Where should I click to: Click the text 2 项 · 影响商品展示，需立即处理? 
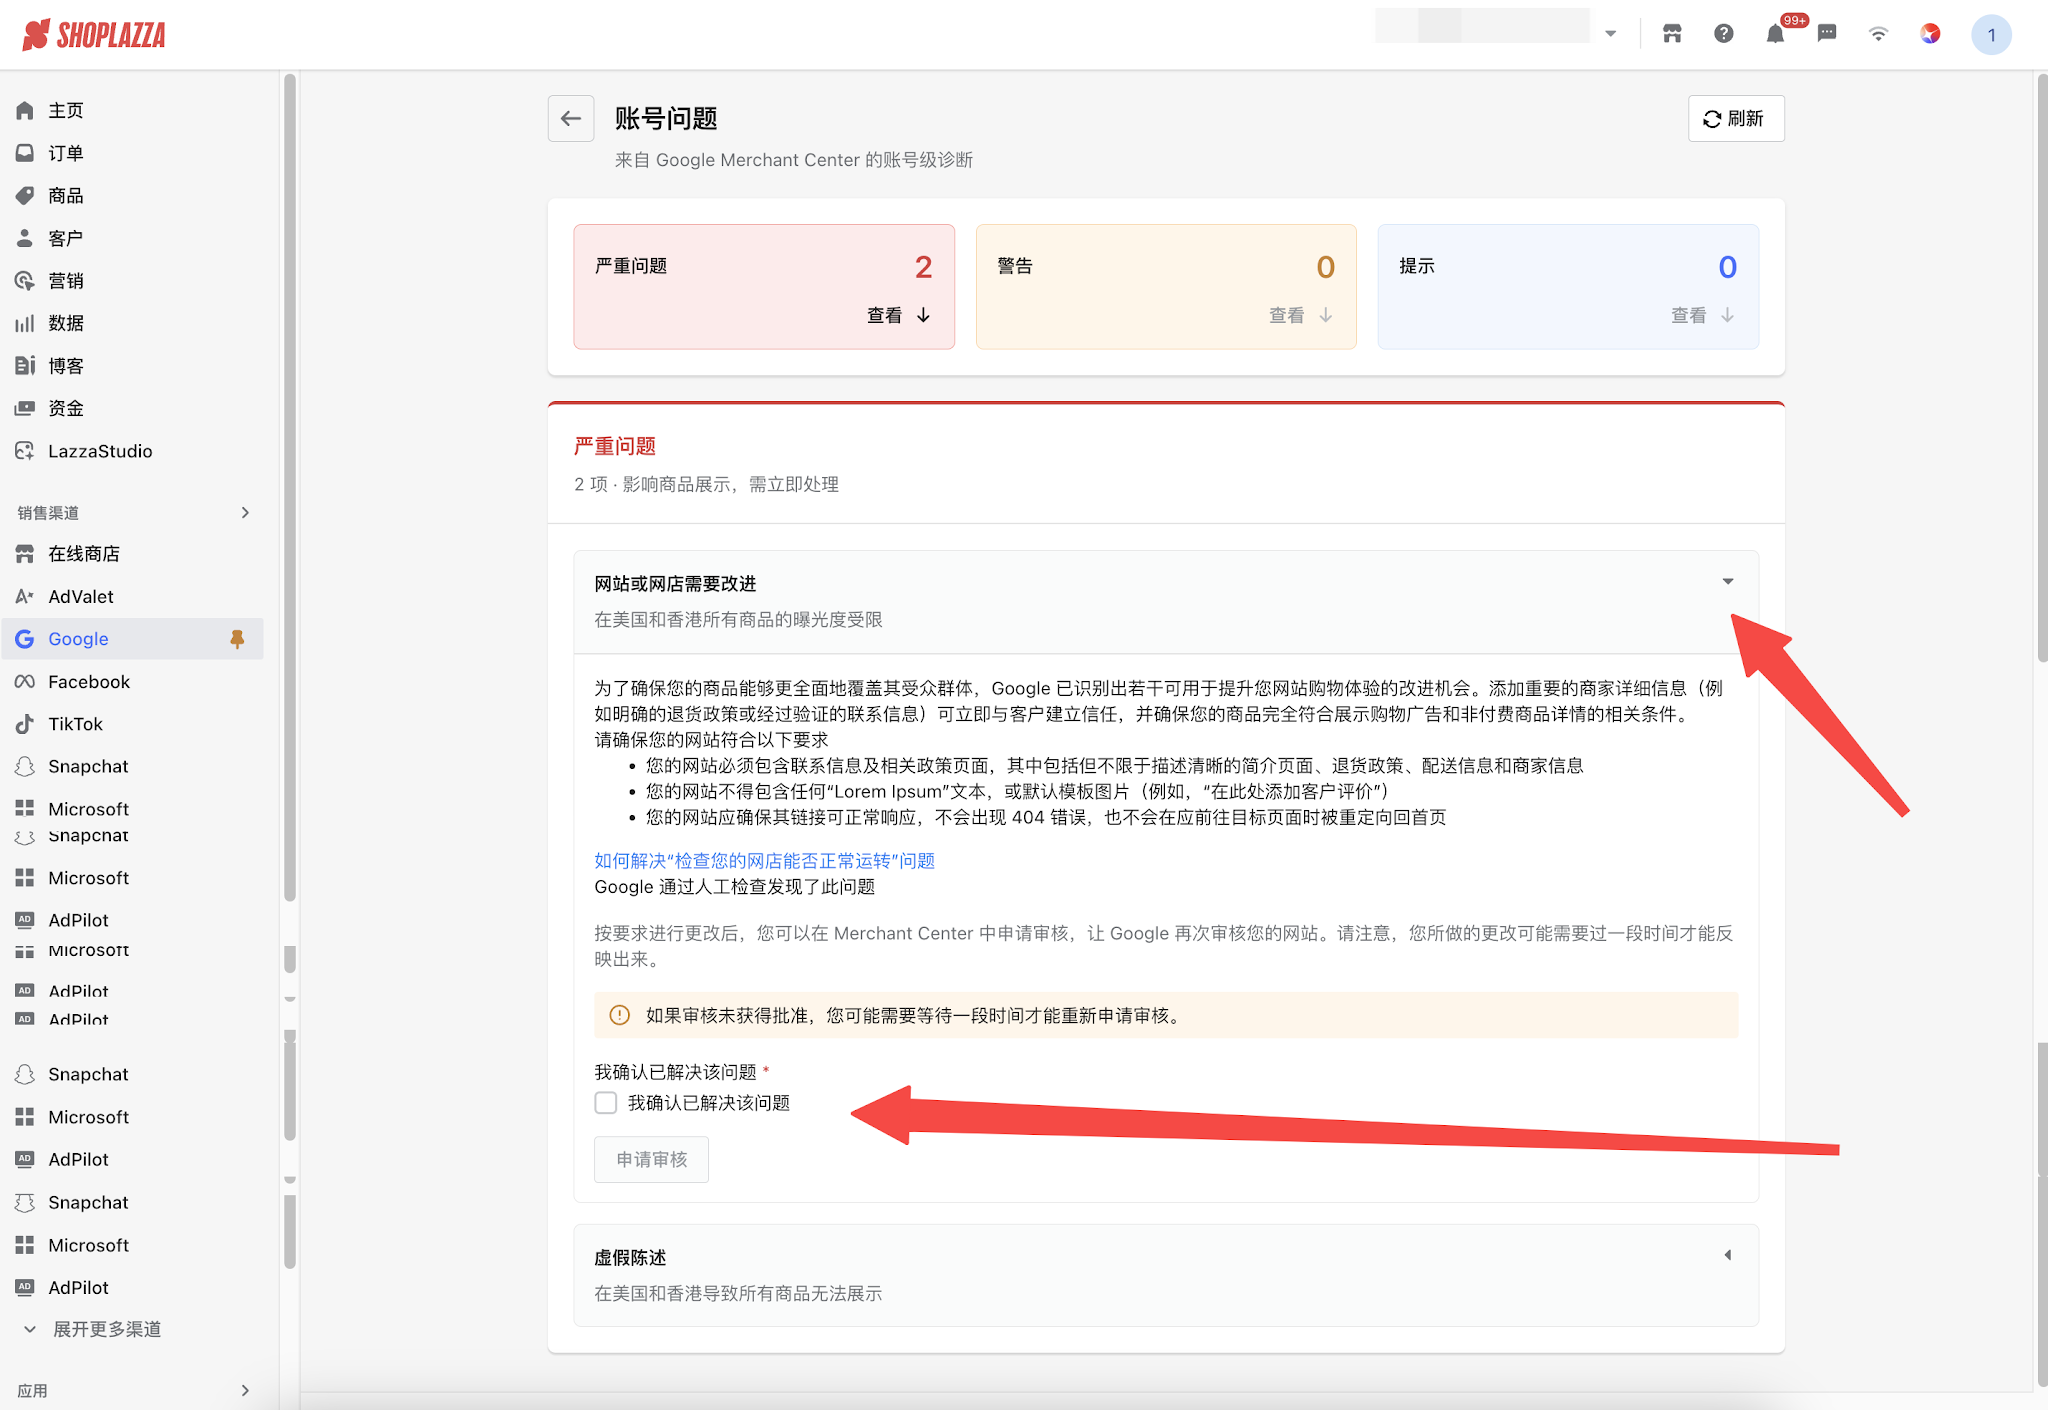pos(706,485)
